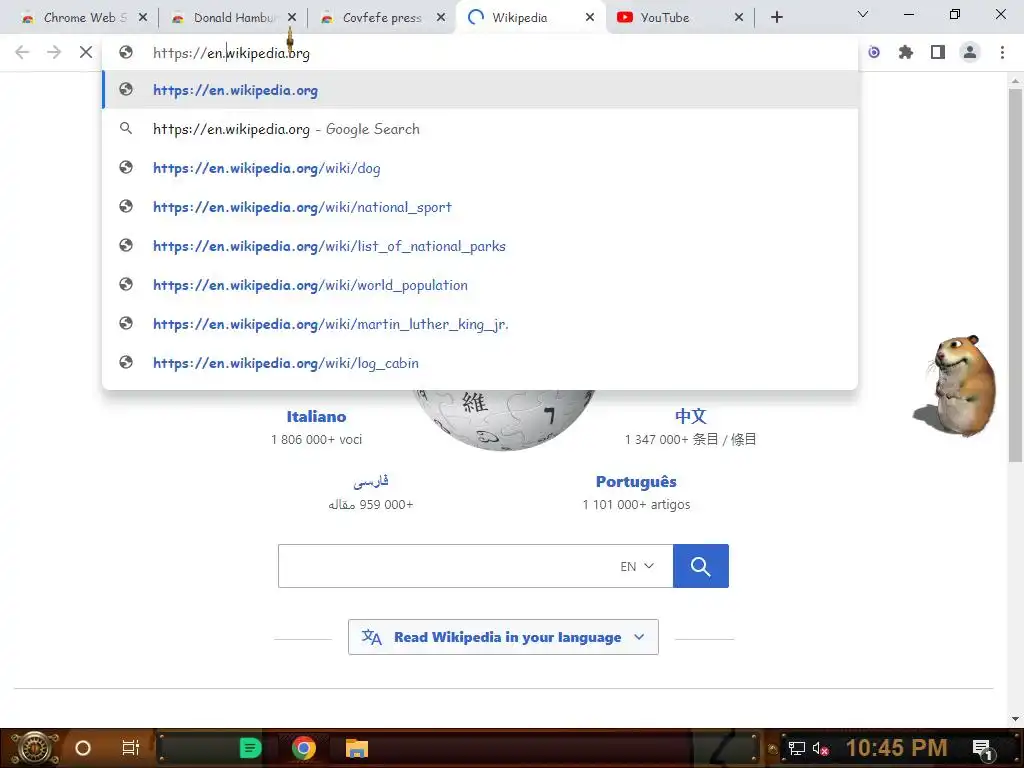Click the muted volume tray icon

tap(821, 749)
